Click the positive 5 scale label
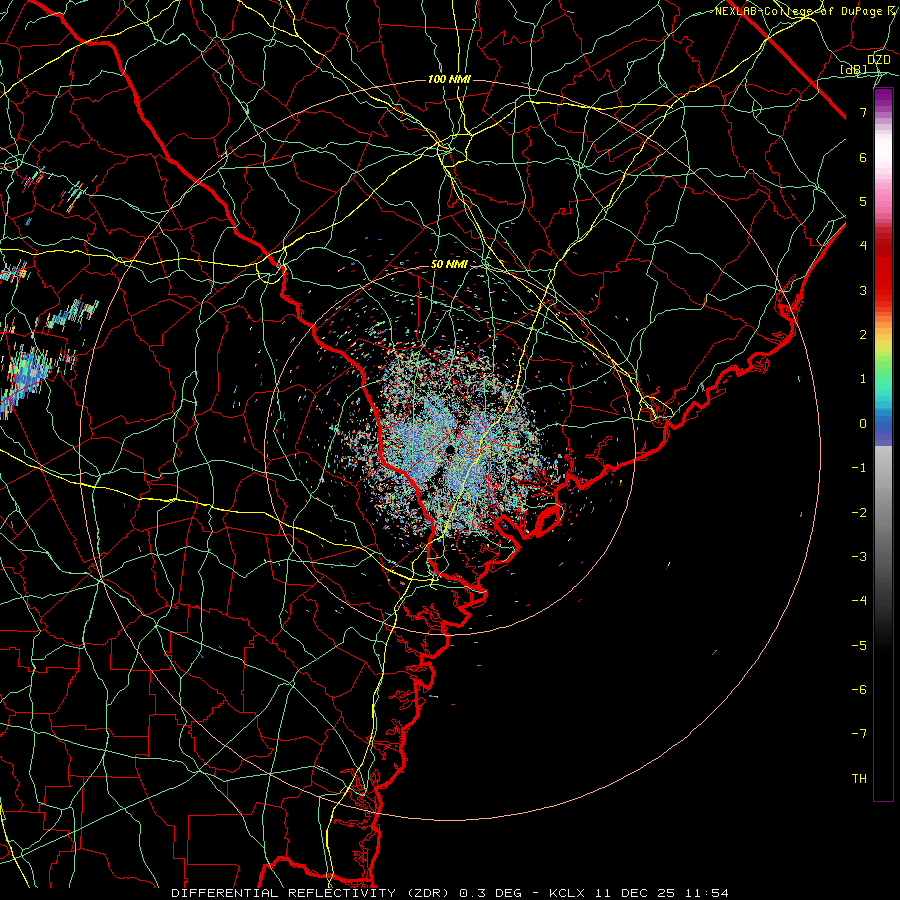This screenshot has height=900, width=900. [863, 201]
